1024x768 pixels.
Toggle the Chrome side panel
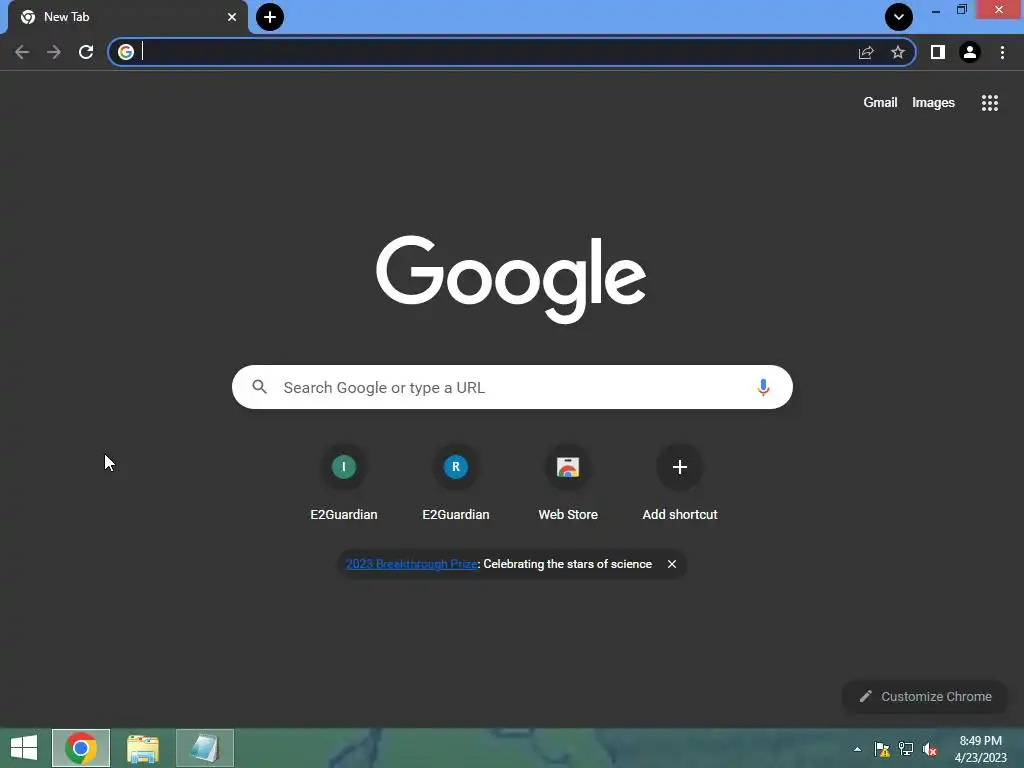tap(938, 52)
